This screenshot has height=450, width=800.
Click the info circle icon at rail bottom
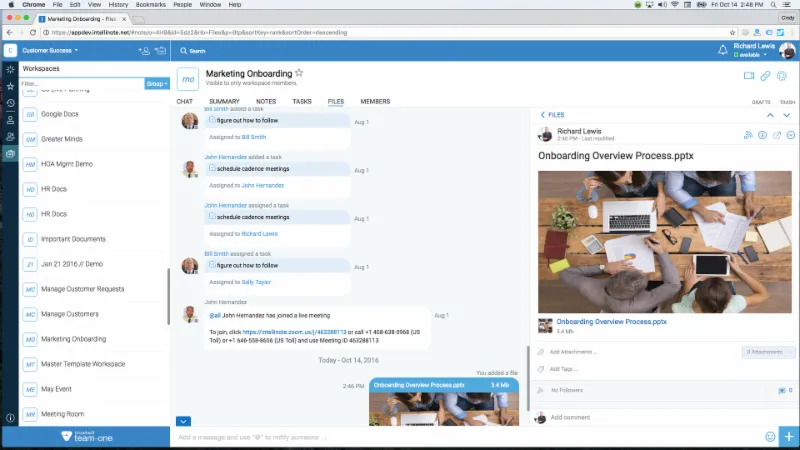(x=10, y=417)
